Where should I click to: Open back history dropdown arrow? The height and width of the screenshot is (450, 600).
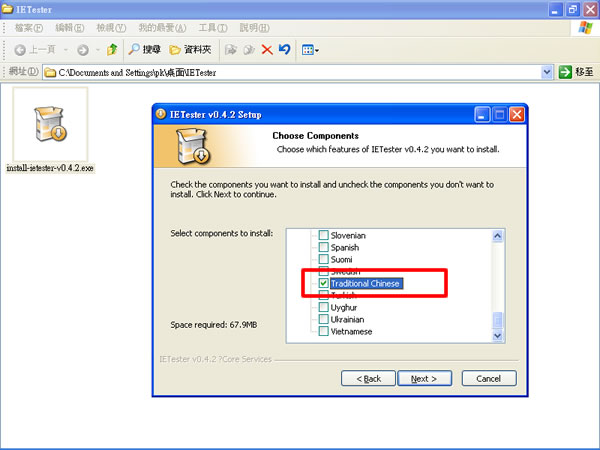tap(66, 50)
